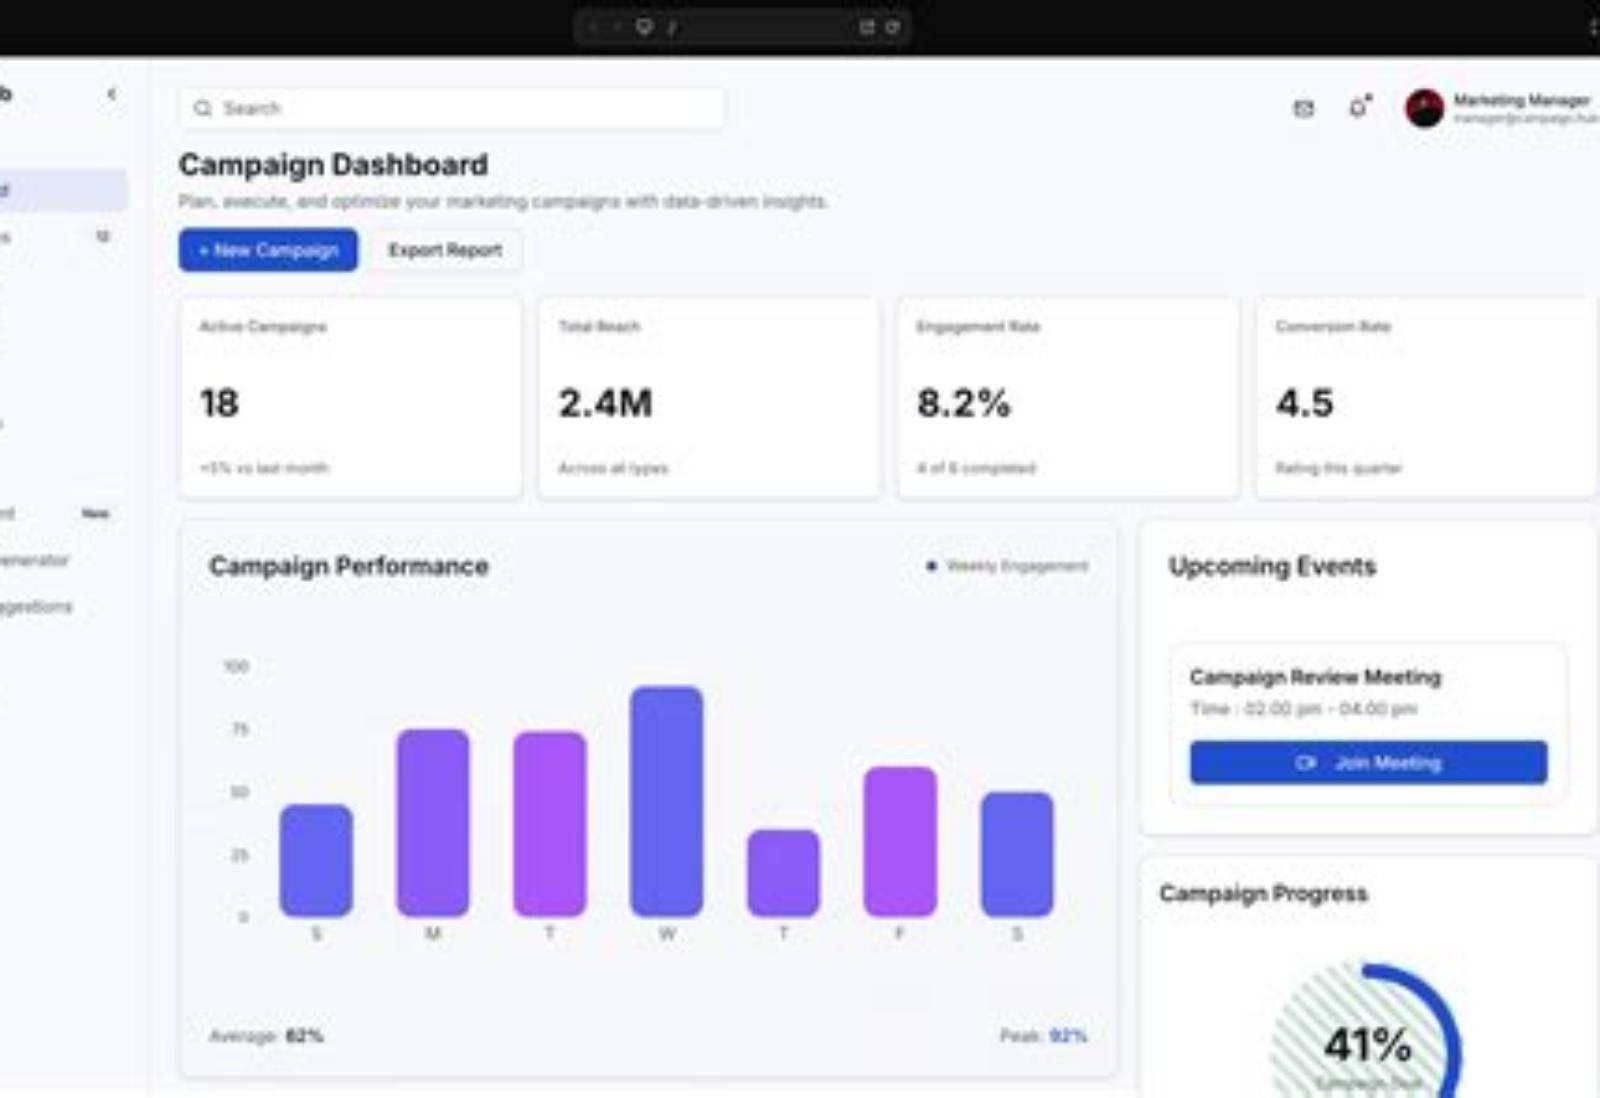Select the Conversion Rate value 4.5
This screenshot has height=1098, width=1600.
tap(1304, 403)
